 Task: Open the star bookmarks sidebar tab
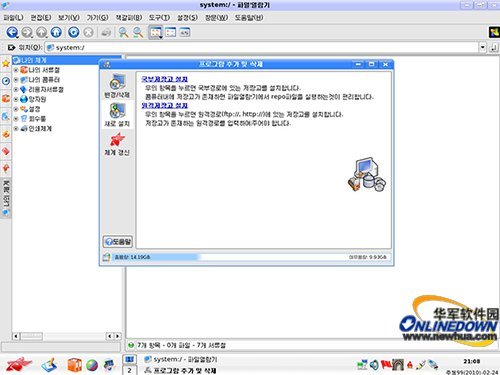pyautogui.click(x=6, y=63)
